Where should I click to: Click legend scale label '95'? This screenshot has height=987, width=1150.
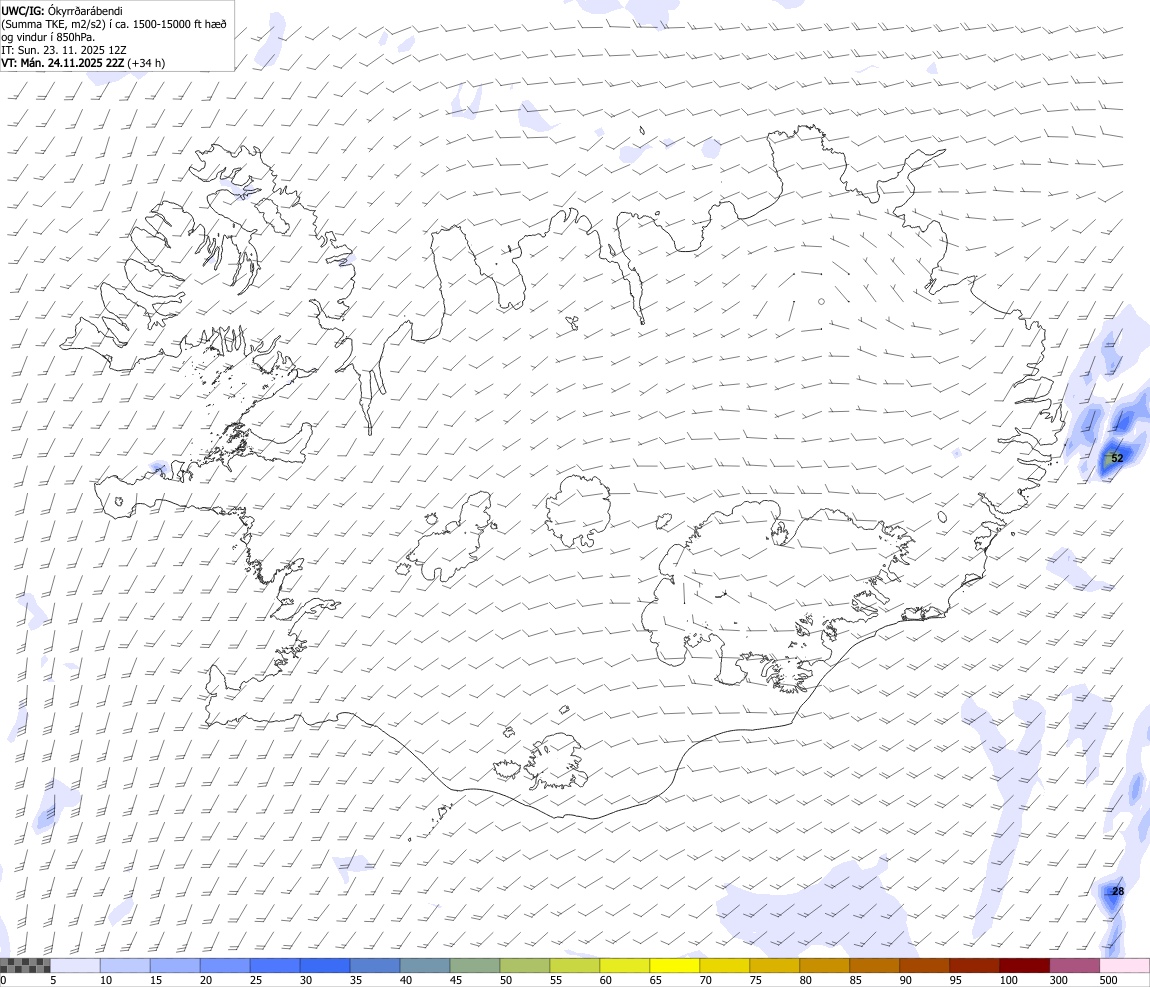pos(955,980)
